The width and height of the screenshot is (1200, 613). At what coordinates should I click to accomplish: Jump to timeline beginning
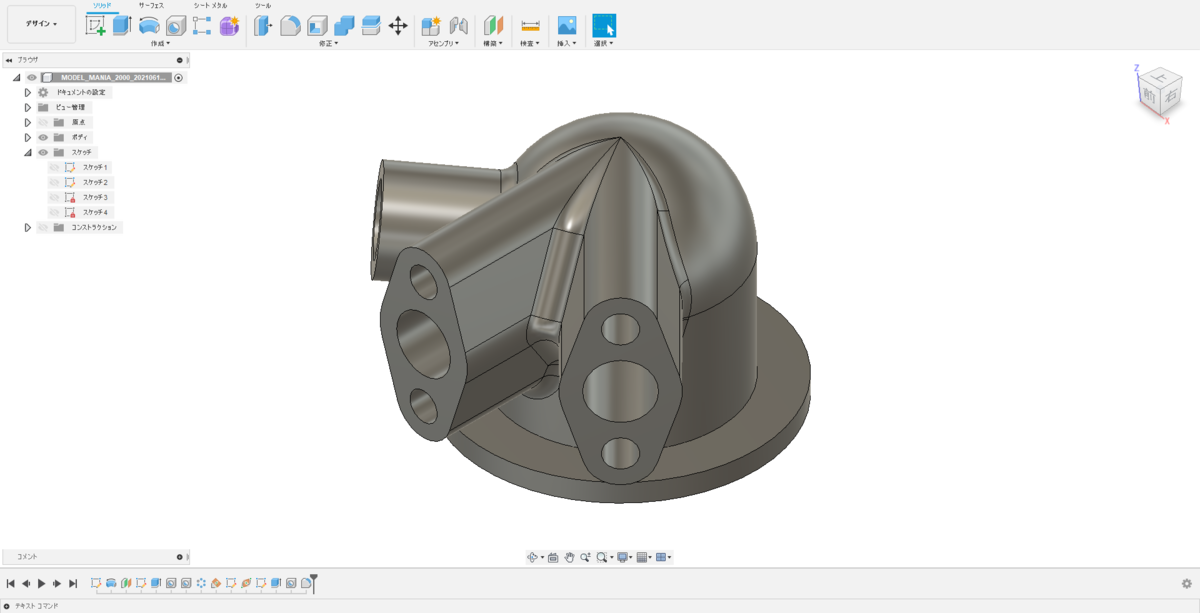coord(10,583)
